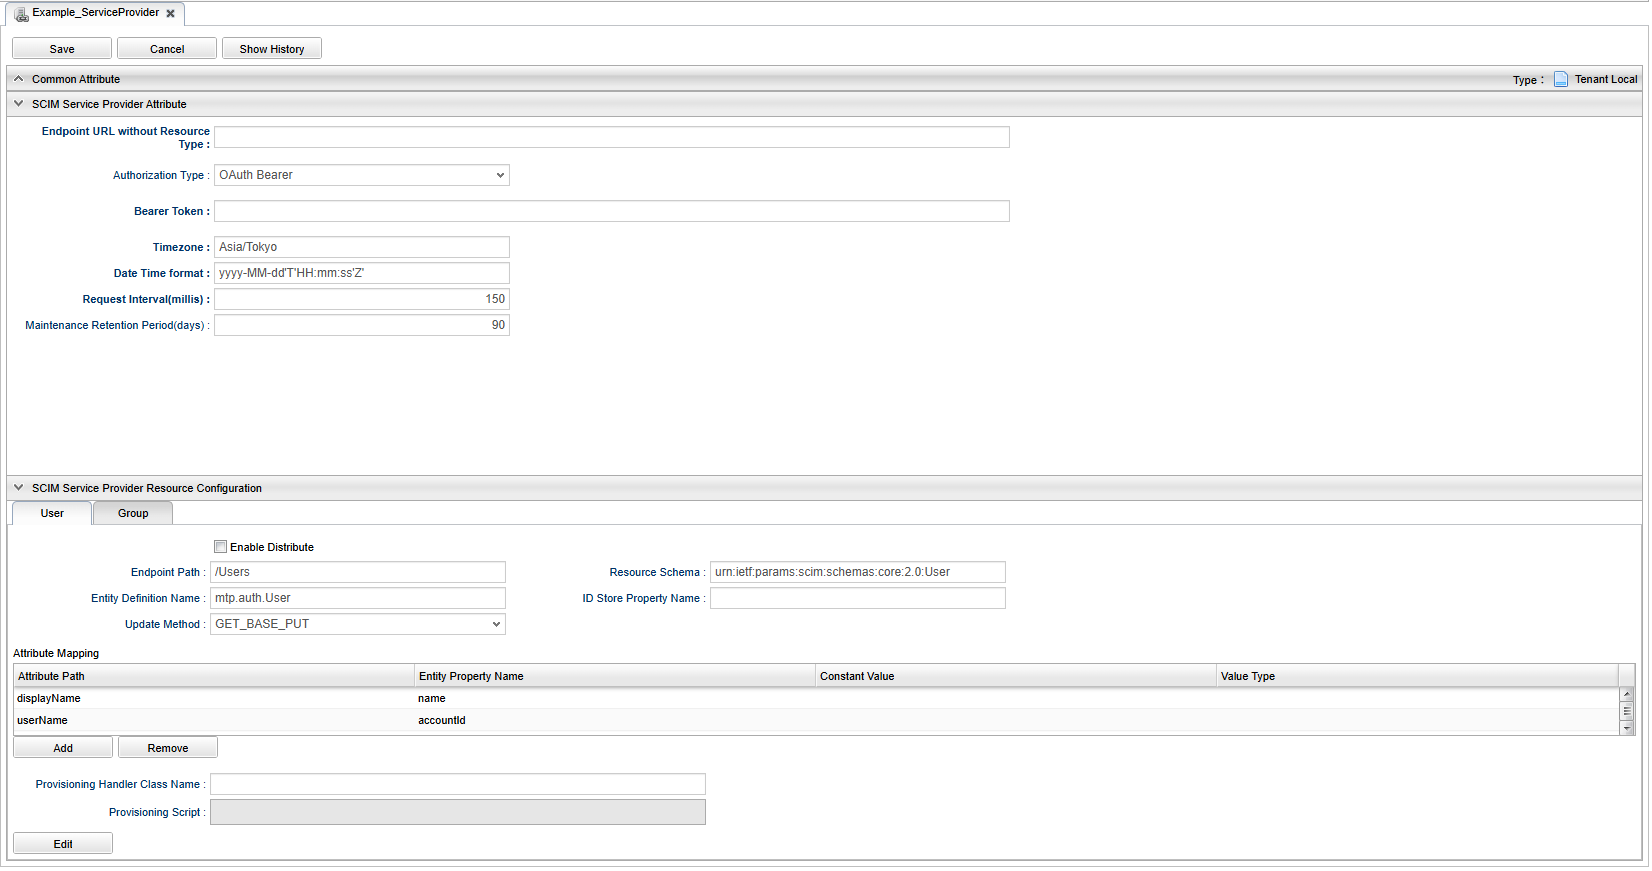Click the Resource Schema field
1652x871 pixels.
(x=858, y=572)
